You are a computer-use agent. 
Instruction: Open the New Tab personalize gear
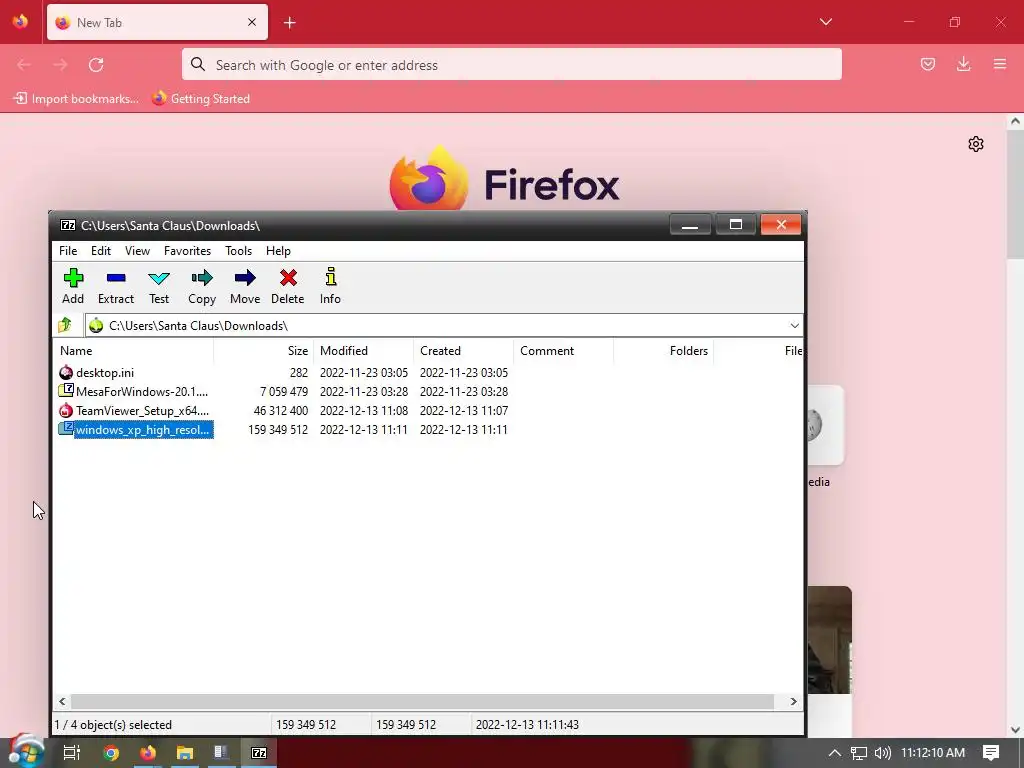pos(976,144)
